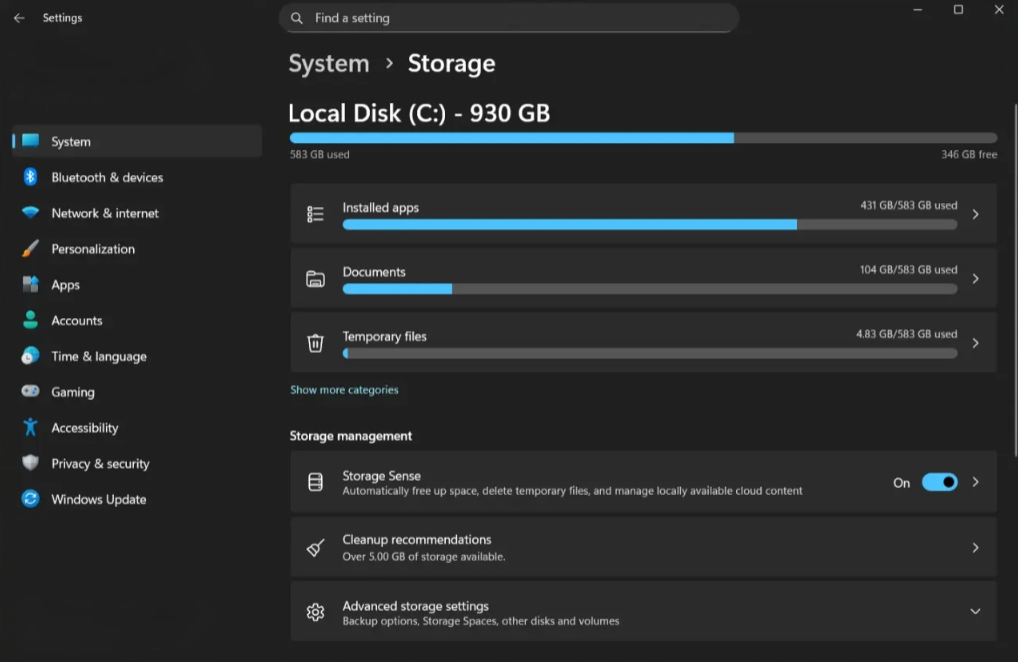Click the Gaming controller icon
Image resolution: width=1018 pixels, height=662 pixels.
click(31, 391)
